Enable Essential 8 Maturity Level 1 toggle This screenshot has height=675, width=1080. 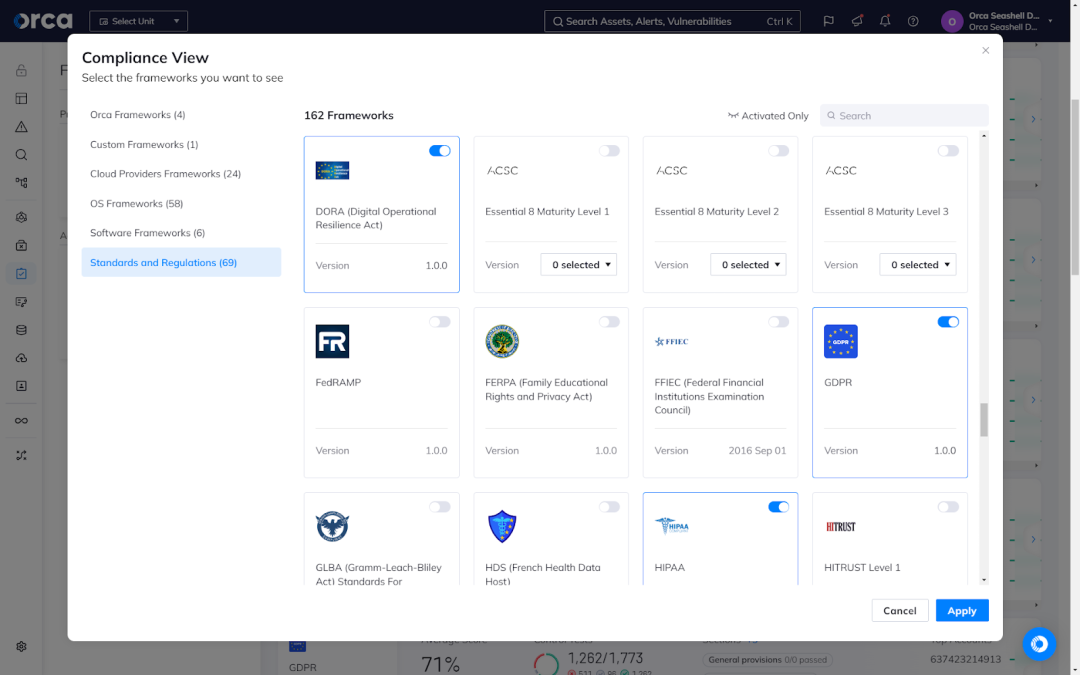pyautogui.click(x=609, y=151)
